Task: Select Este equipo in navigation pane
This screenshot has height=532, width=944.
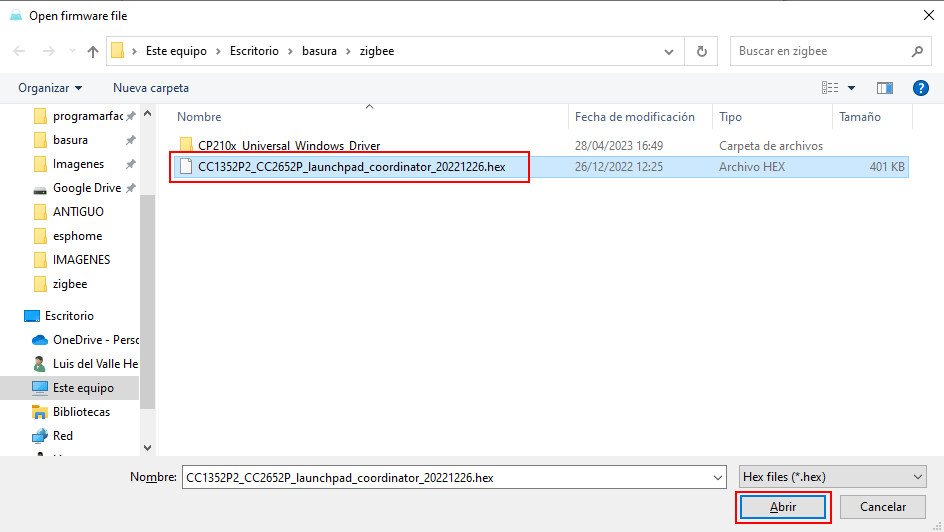Action: point(82,388)
